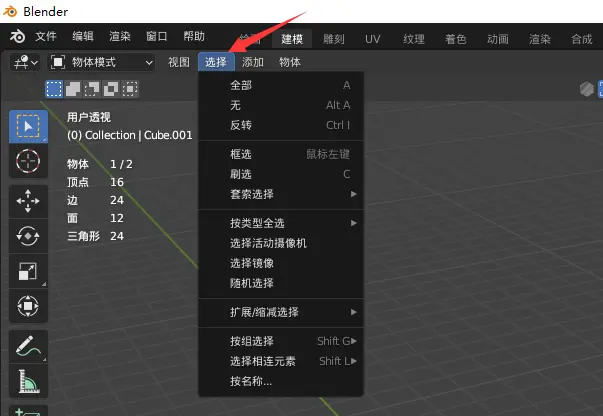Open the 帮助 menu

point(194,37)
